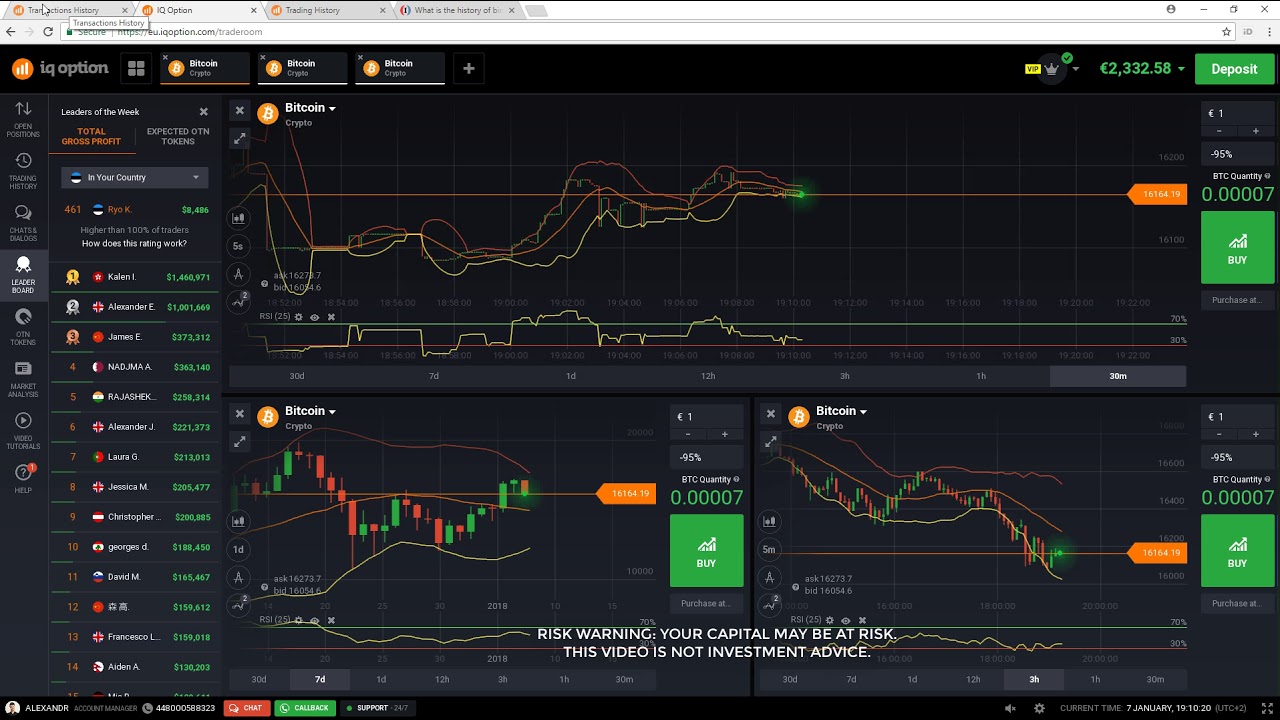The height and width of the screenshot is (720, 1280).
Task: Select 30m timeframe on top chart
Action: tap(1118, 376)
